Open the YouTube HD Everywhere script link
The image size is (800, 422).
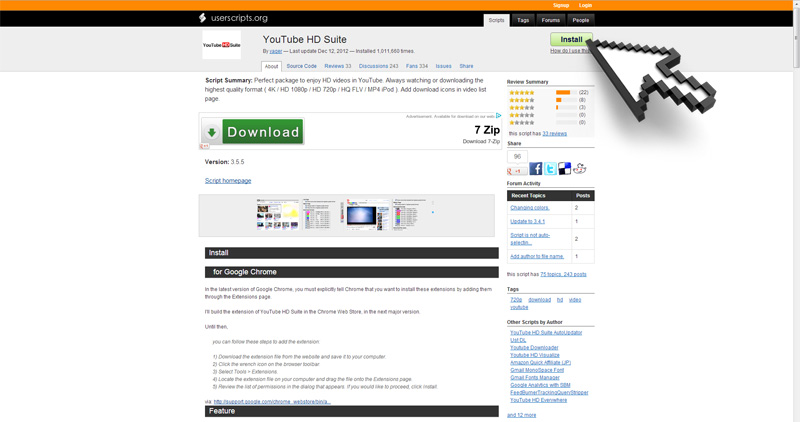point(538,400)
